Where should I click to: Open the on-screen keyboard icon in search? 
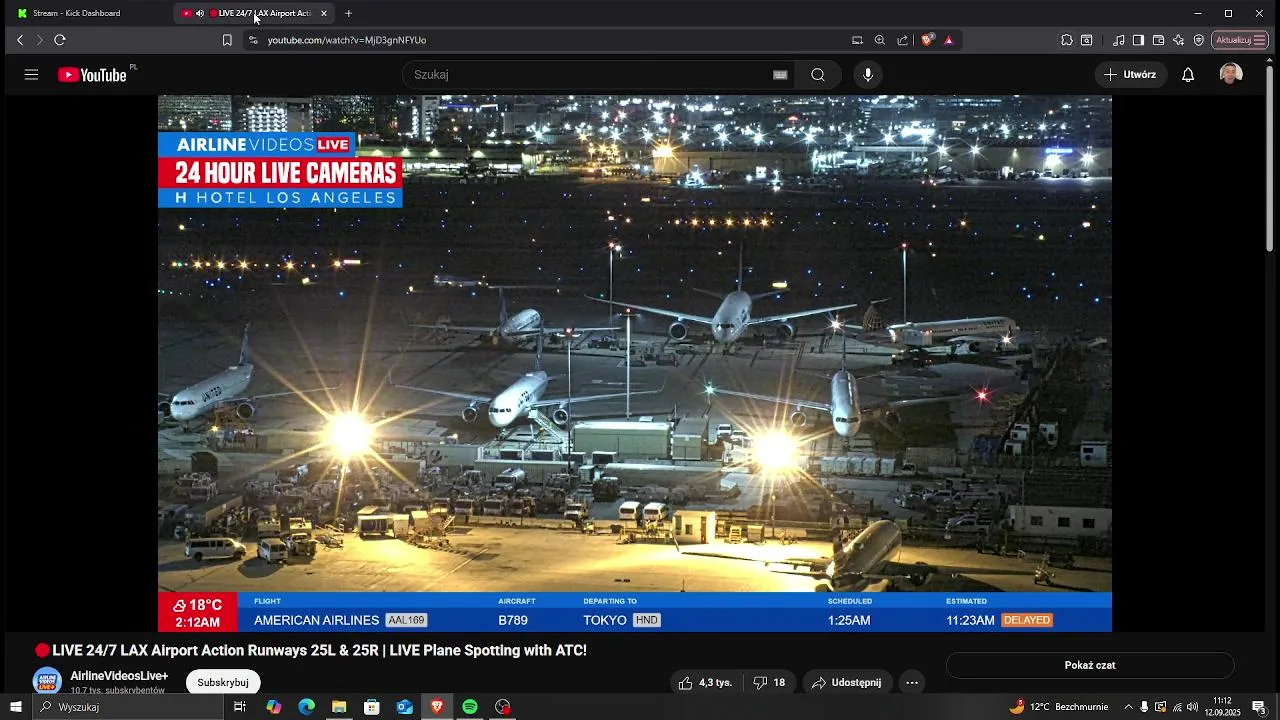(x=780, y=75)
